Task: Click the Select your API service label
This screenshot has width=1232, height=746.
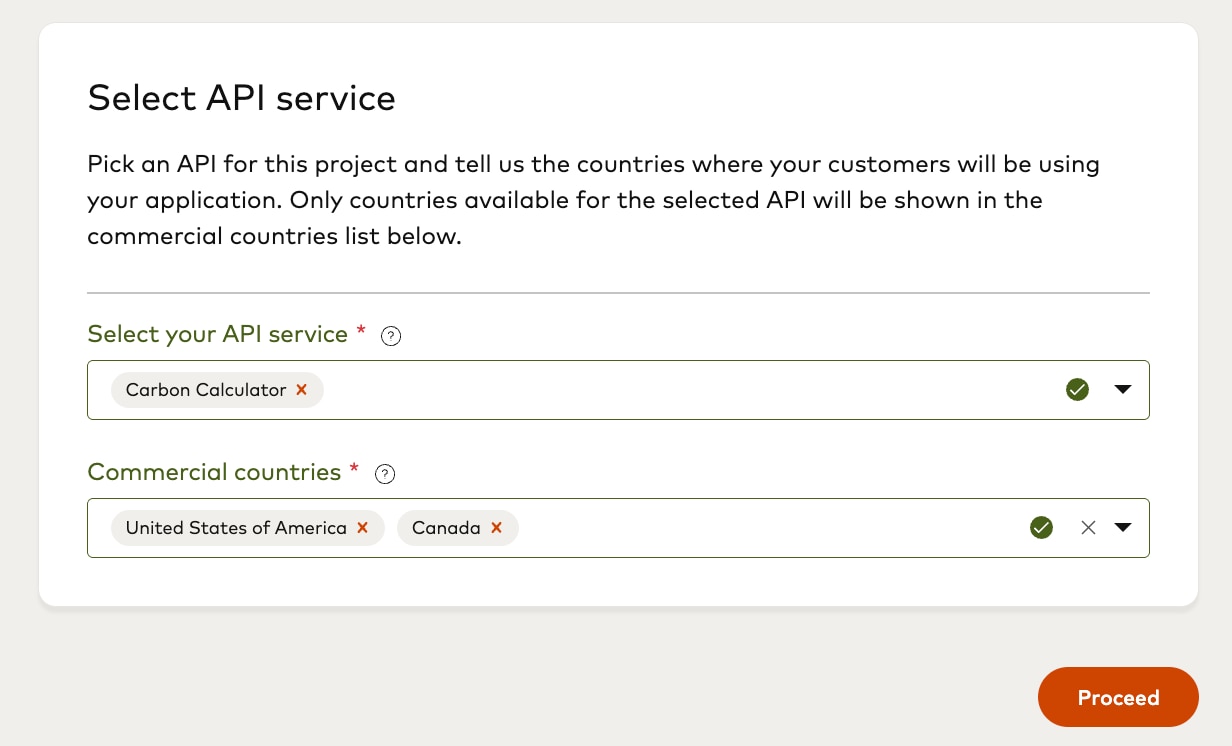Action: 219,334
